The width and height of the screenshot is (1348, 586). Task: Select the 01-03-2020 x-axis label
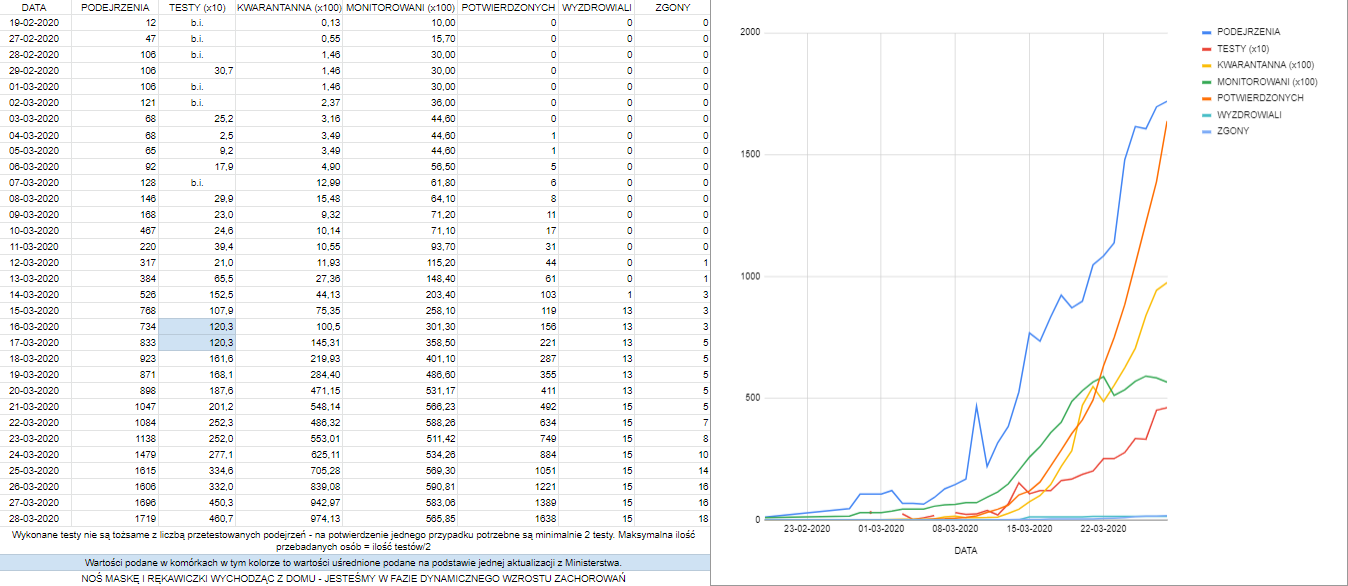pyautogui.click(x=880, y=529)
